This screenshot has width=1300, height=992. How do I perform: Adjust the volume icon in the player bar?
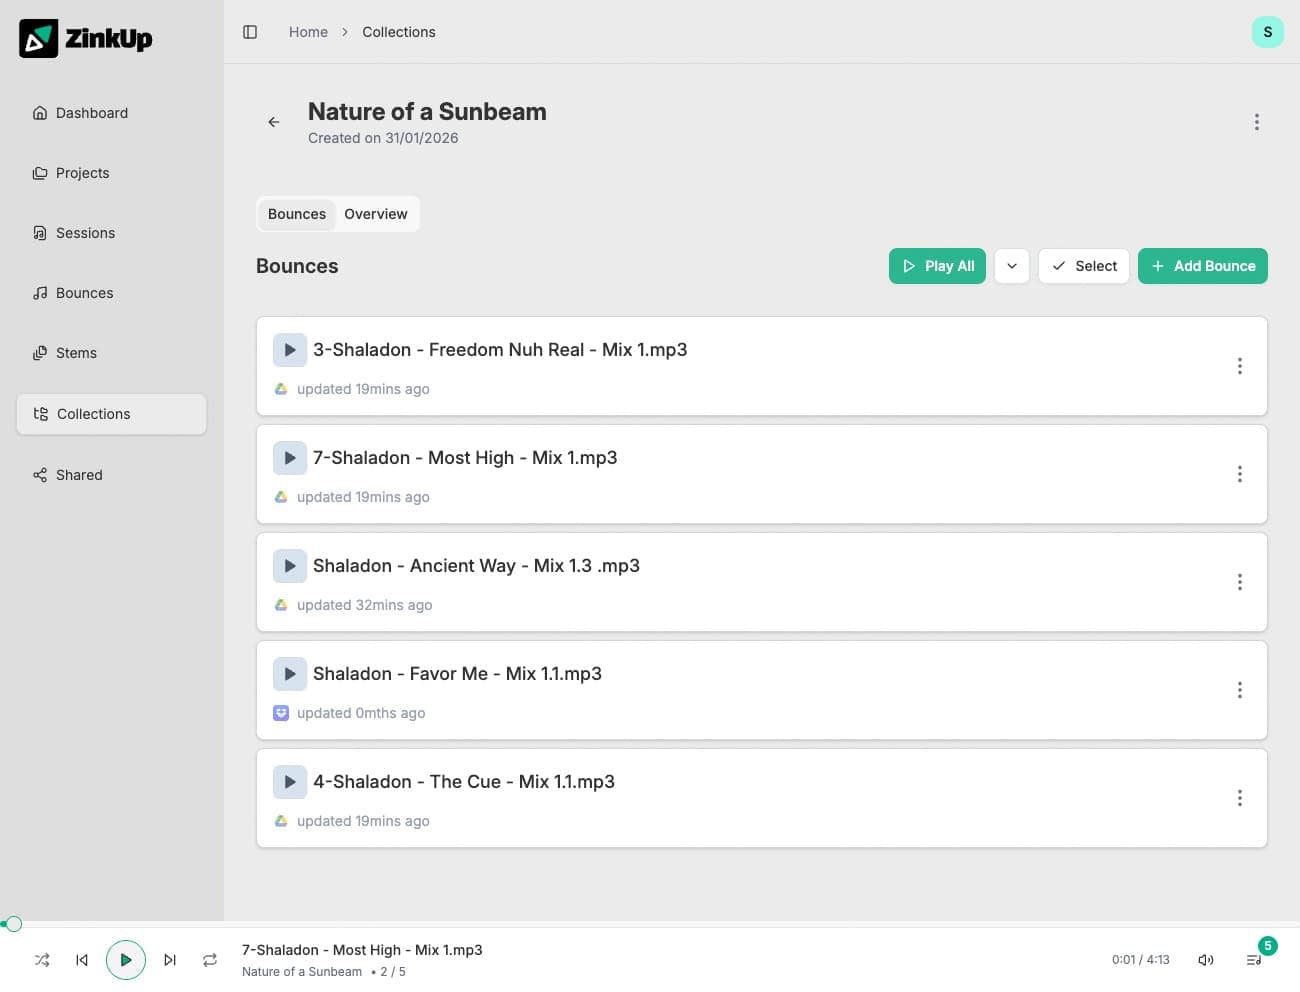(1206, 959)
